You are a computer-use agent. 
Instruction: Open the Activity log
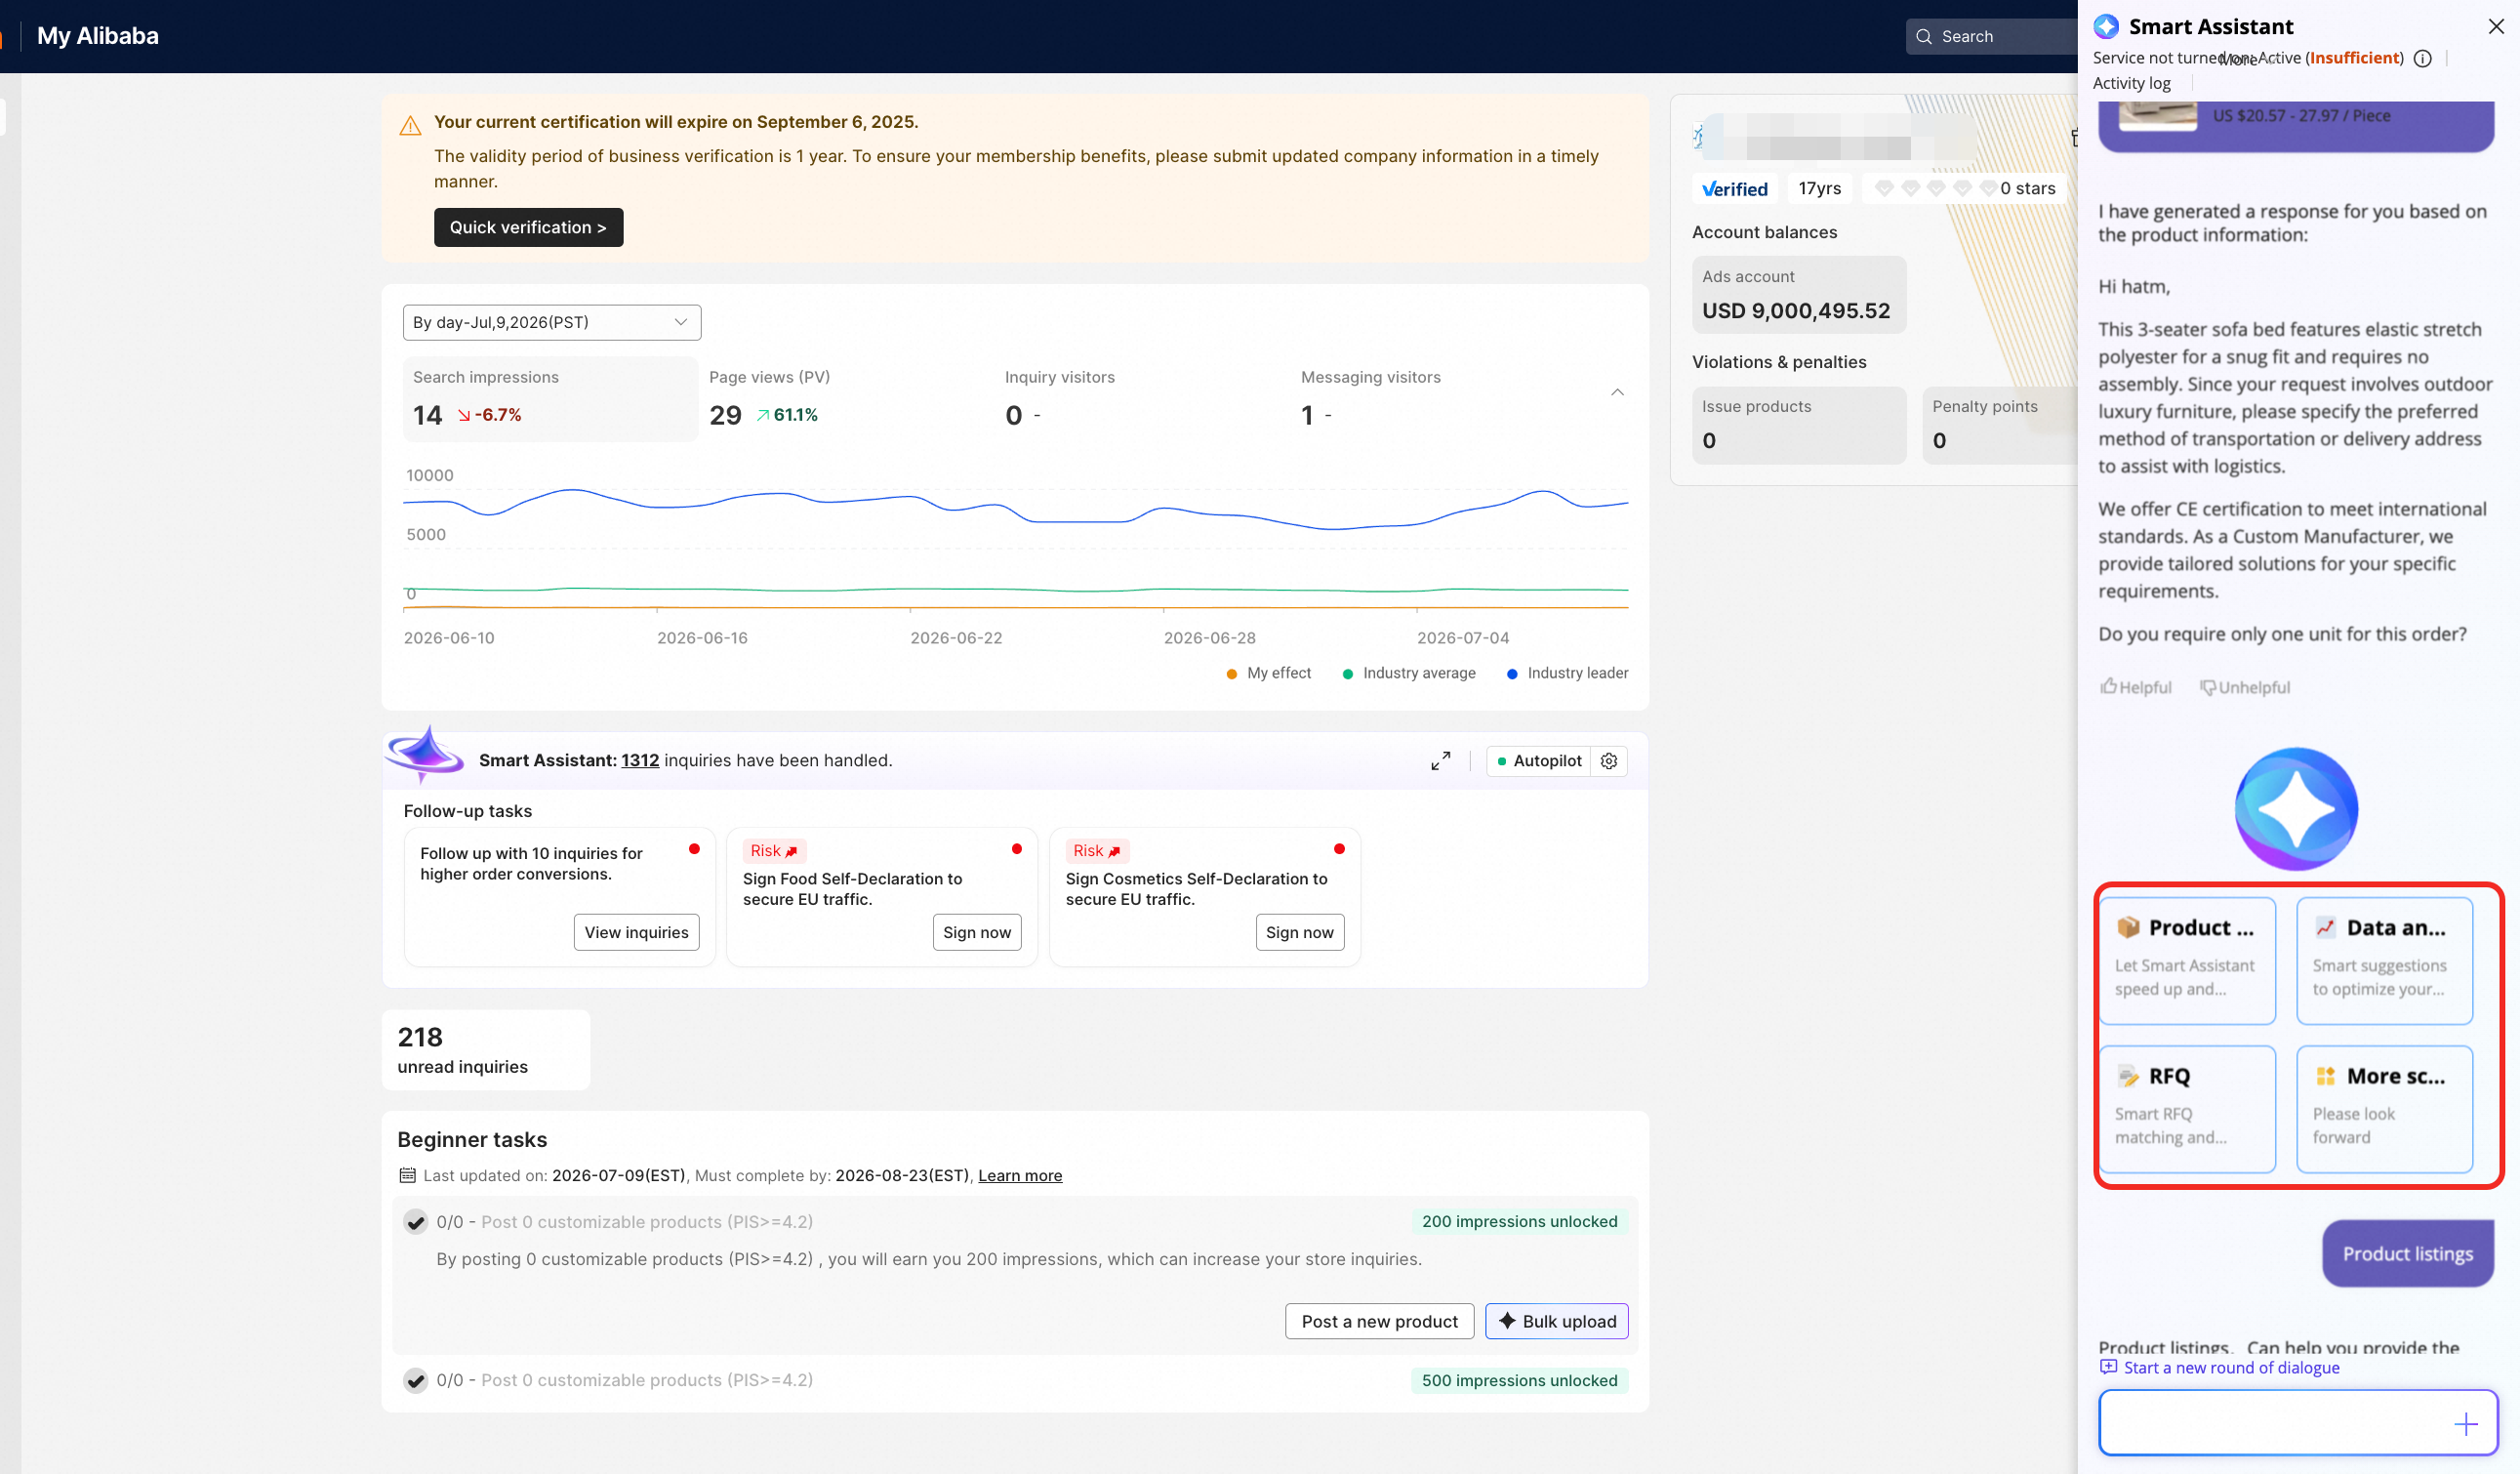click(2131, 84)
